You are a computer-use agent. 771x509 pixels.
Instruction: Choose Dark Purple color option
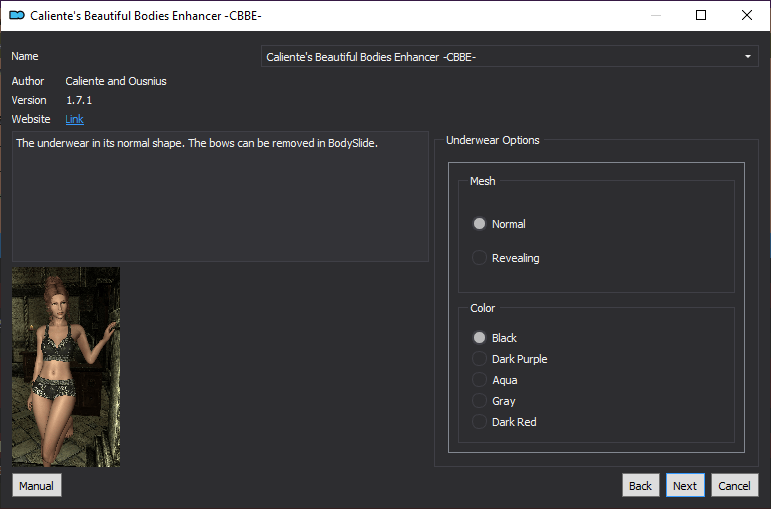tap(479, 359)
